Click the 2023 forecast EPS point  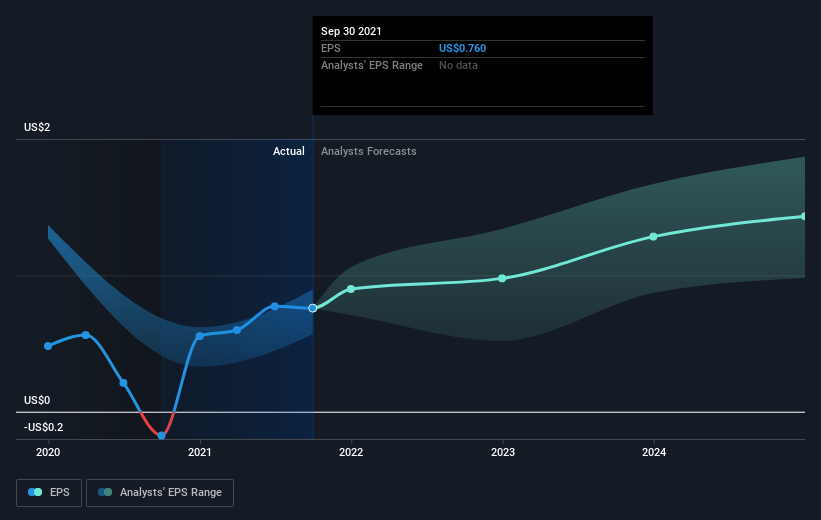(502, 278)
